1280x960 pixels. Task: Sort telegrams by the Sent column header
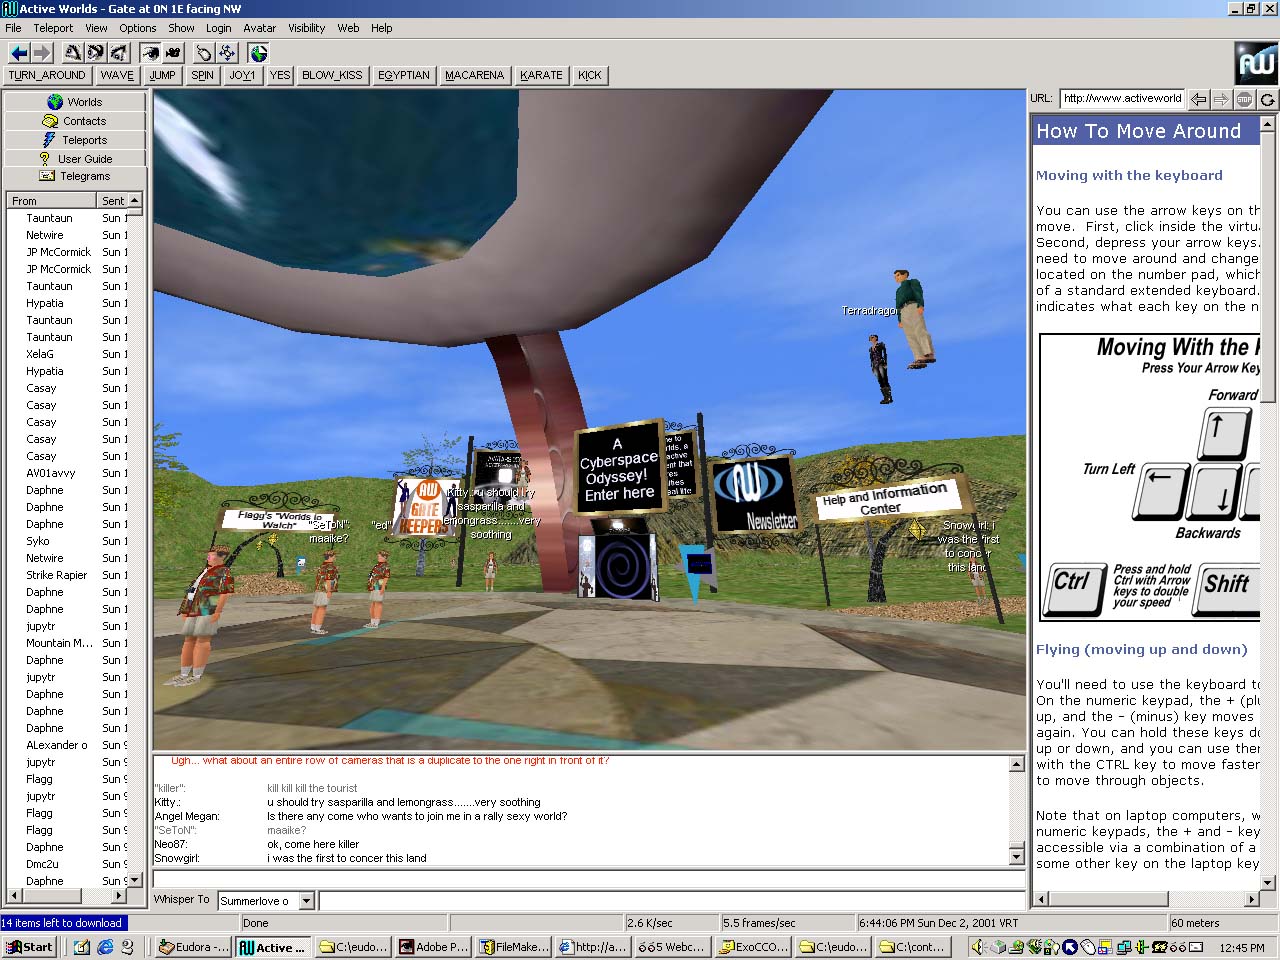pyautogui.click(x=113, y=201)
